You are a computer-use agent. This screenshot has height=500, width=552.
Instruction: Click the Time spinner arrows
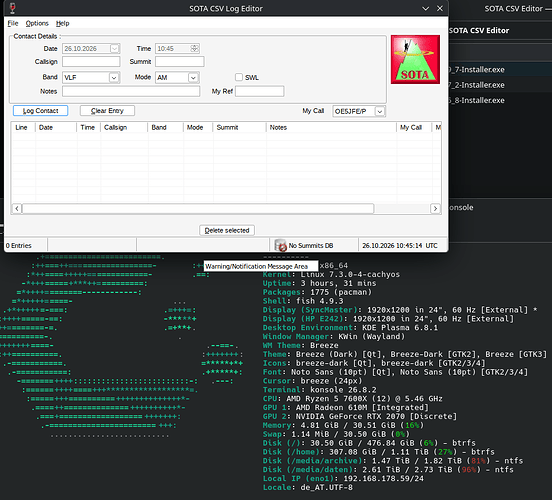click(x=194, y=49)
